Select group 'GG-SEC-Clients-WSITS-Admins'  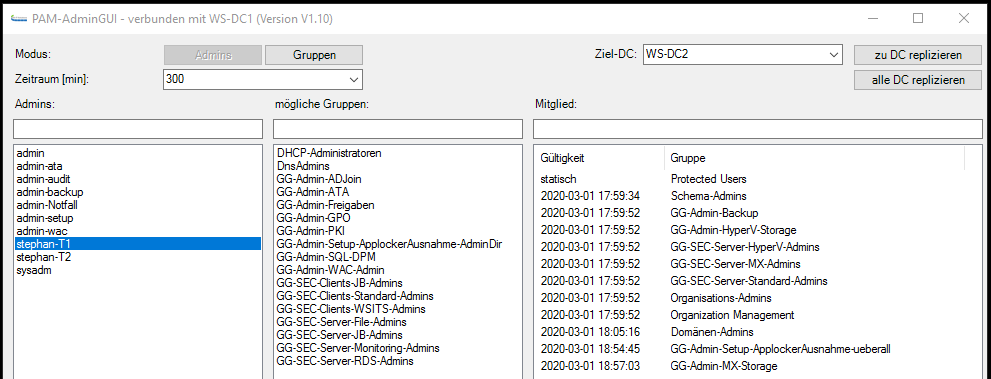(398, 309)
